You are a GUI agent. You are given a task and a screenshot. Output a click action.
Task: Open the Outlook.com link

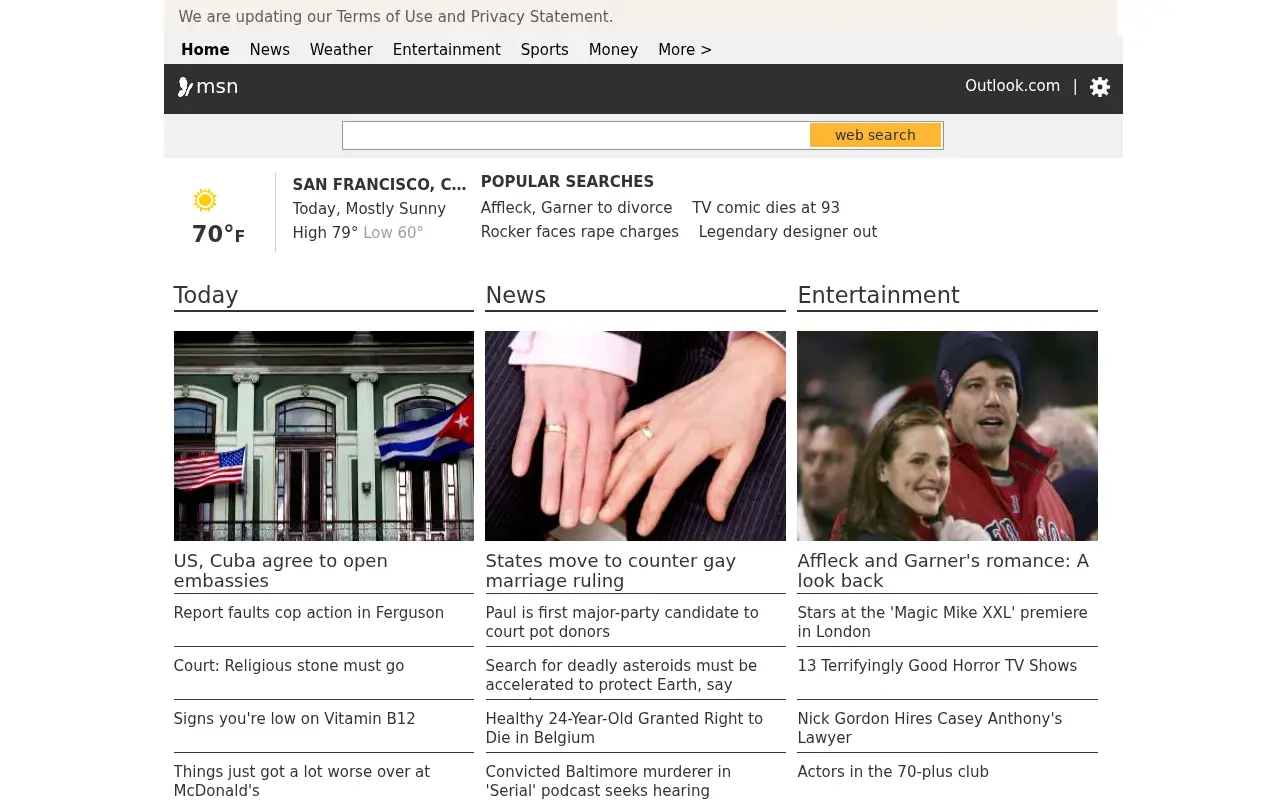coord(1012,86)
